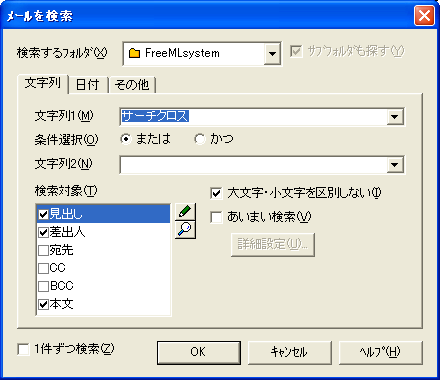Toggle 大文字・小文字を区別しない checkbox
440x380 pixels.
(x=216, y=193)
